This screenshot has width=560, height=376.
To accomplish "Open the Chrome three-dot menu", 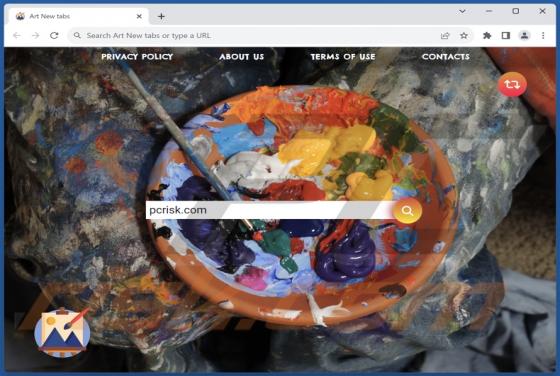I will tap(543, 35).
